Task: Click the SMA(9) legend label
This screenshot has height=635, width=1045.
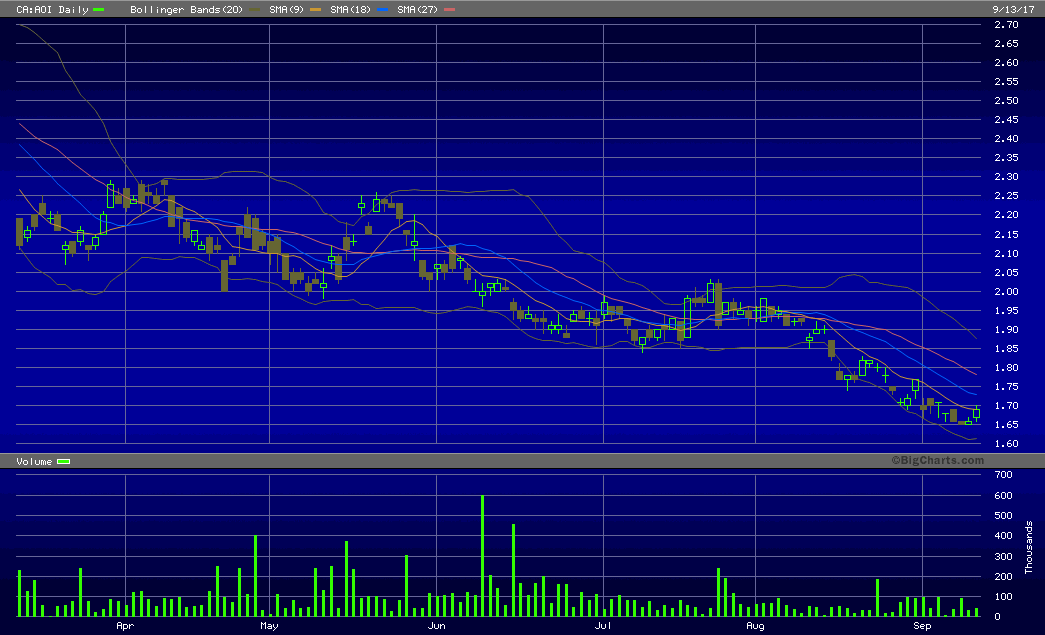Action: (287, 9)
